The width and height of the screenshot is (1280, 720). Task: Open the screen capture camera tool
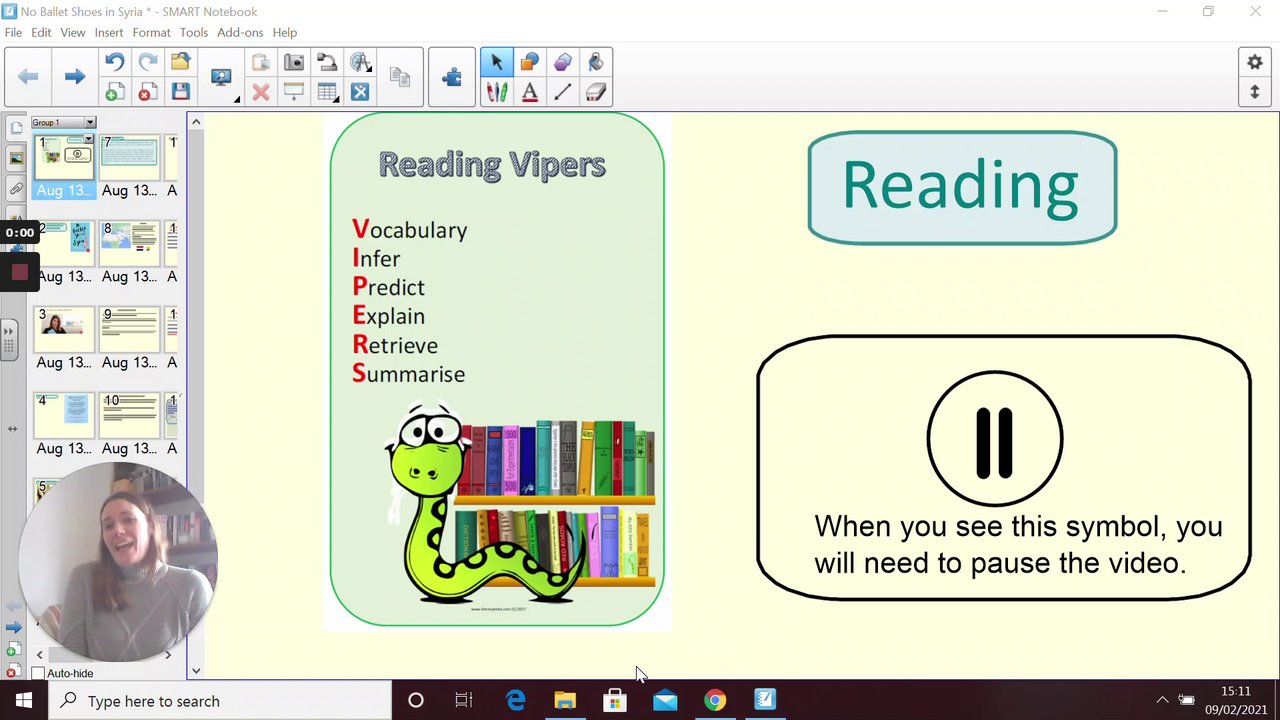click(294, 63)
